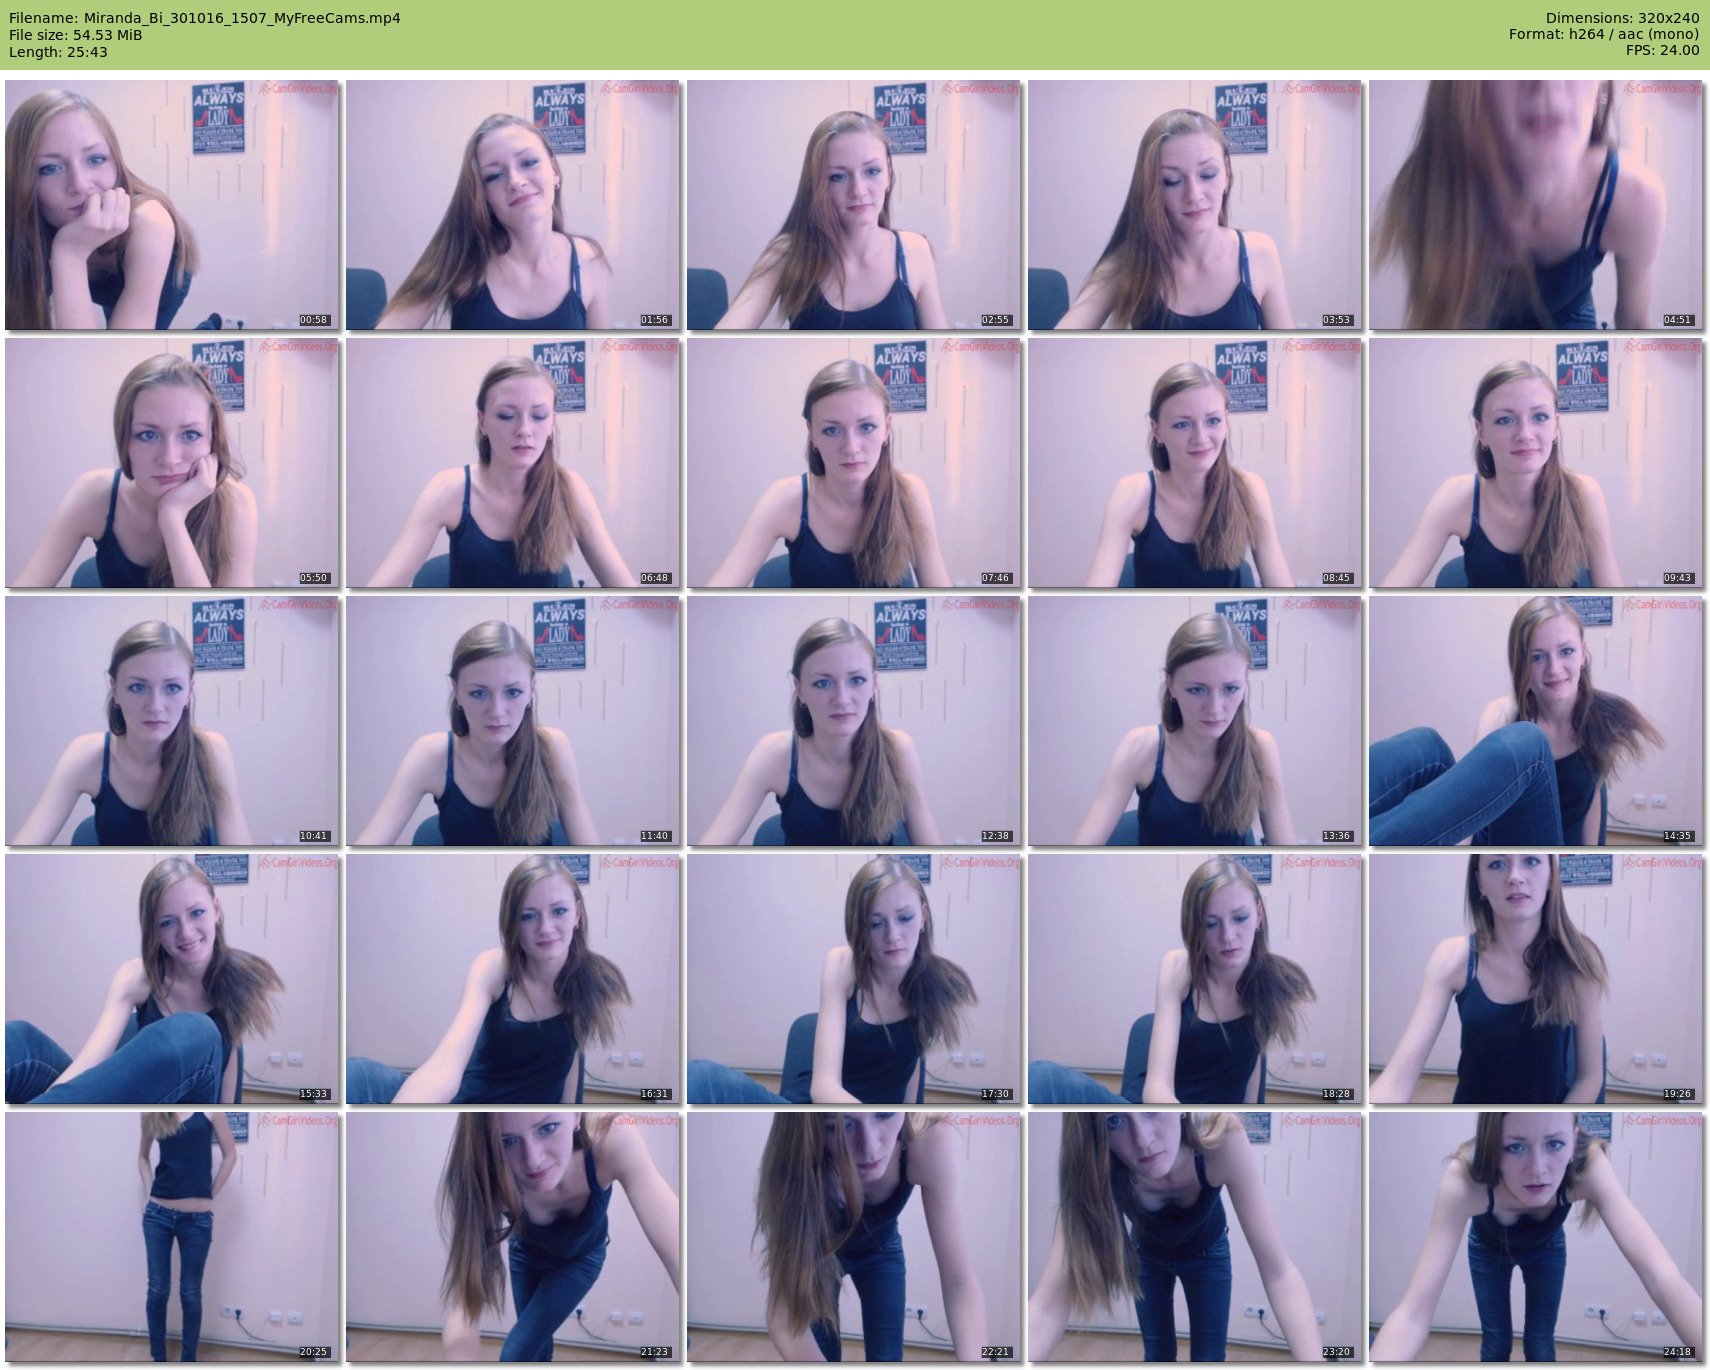Viewport: 1710px width, 1370px height.
Task: Click the FPS 24.00 label
Action: point(1662,50)
